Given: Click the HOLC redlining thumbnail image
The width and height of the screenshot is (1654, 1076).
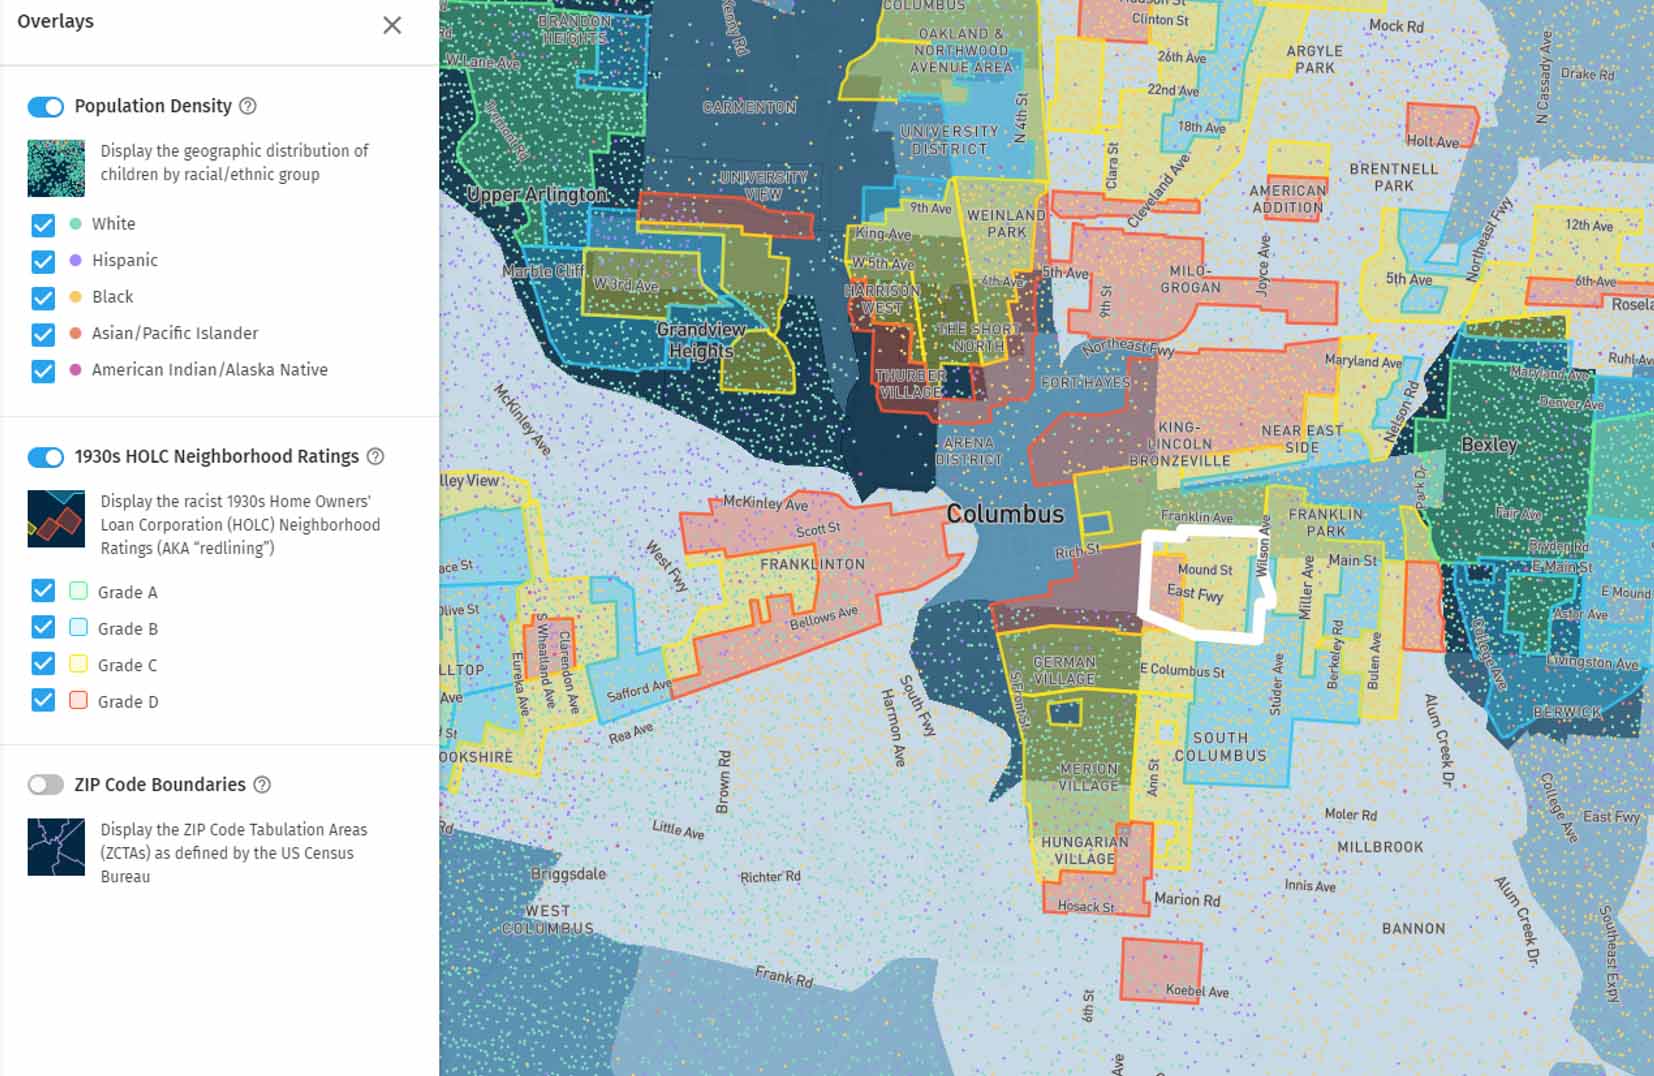Looking at the screenshot, I should pos(56,519).
